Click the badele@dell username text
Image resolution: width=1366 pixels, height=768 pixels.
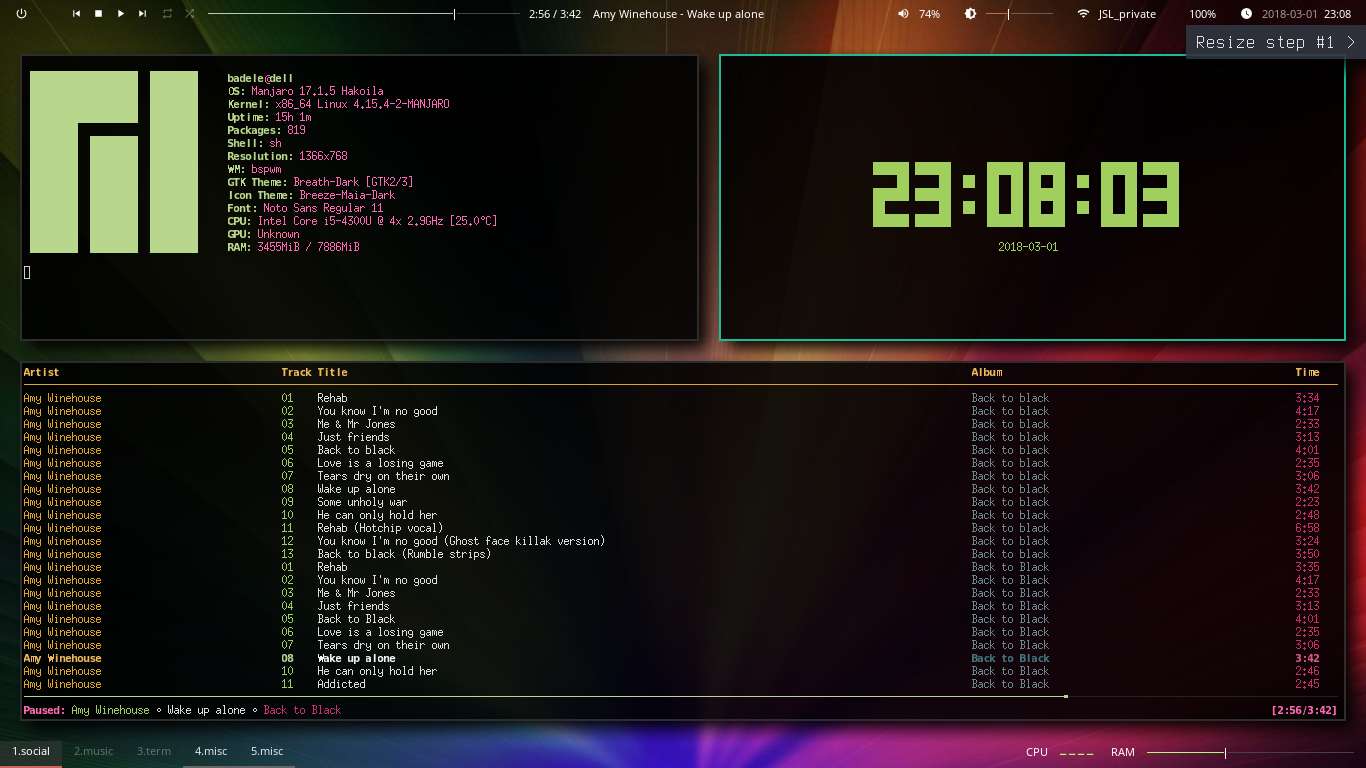[x=260, y=78]
